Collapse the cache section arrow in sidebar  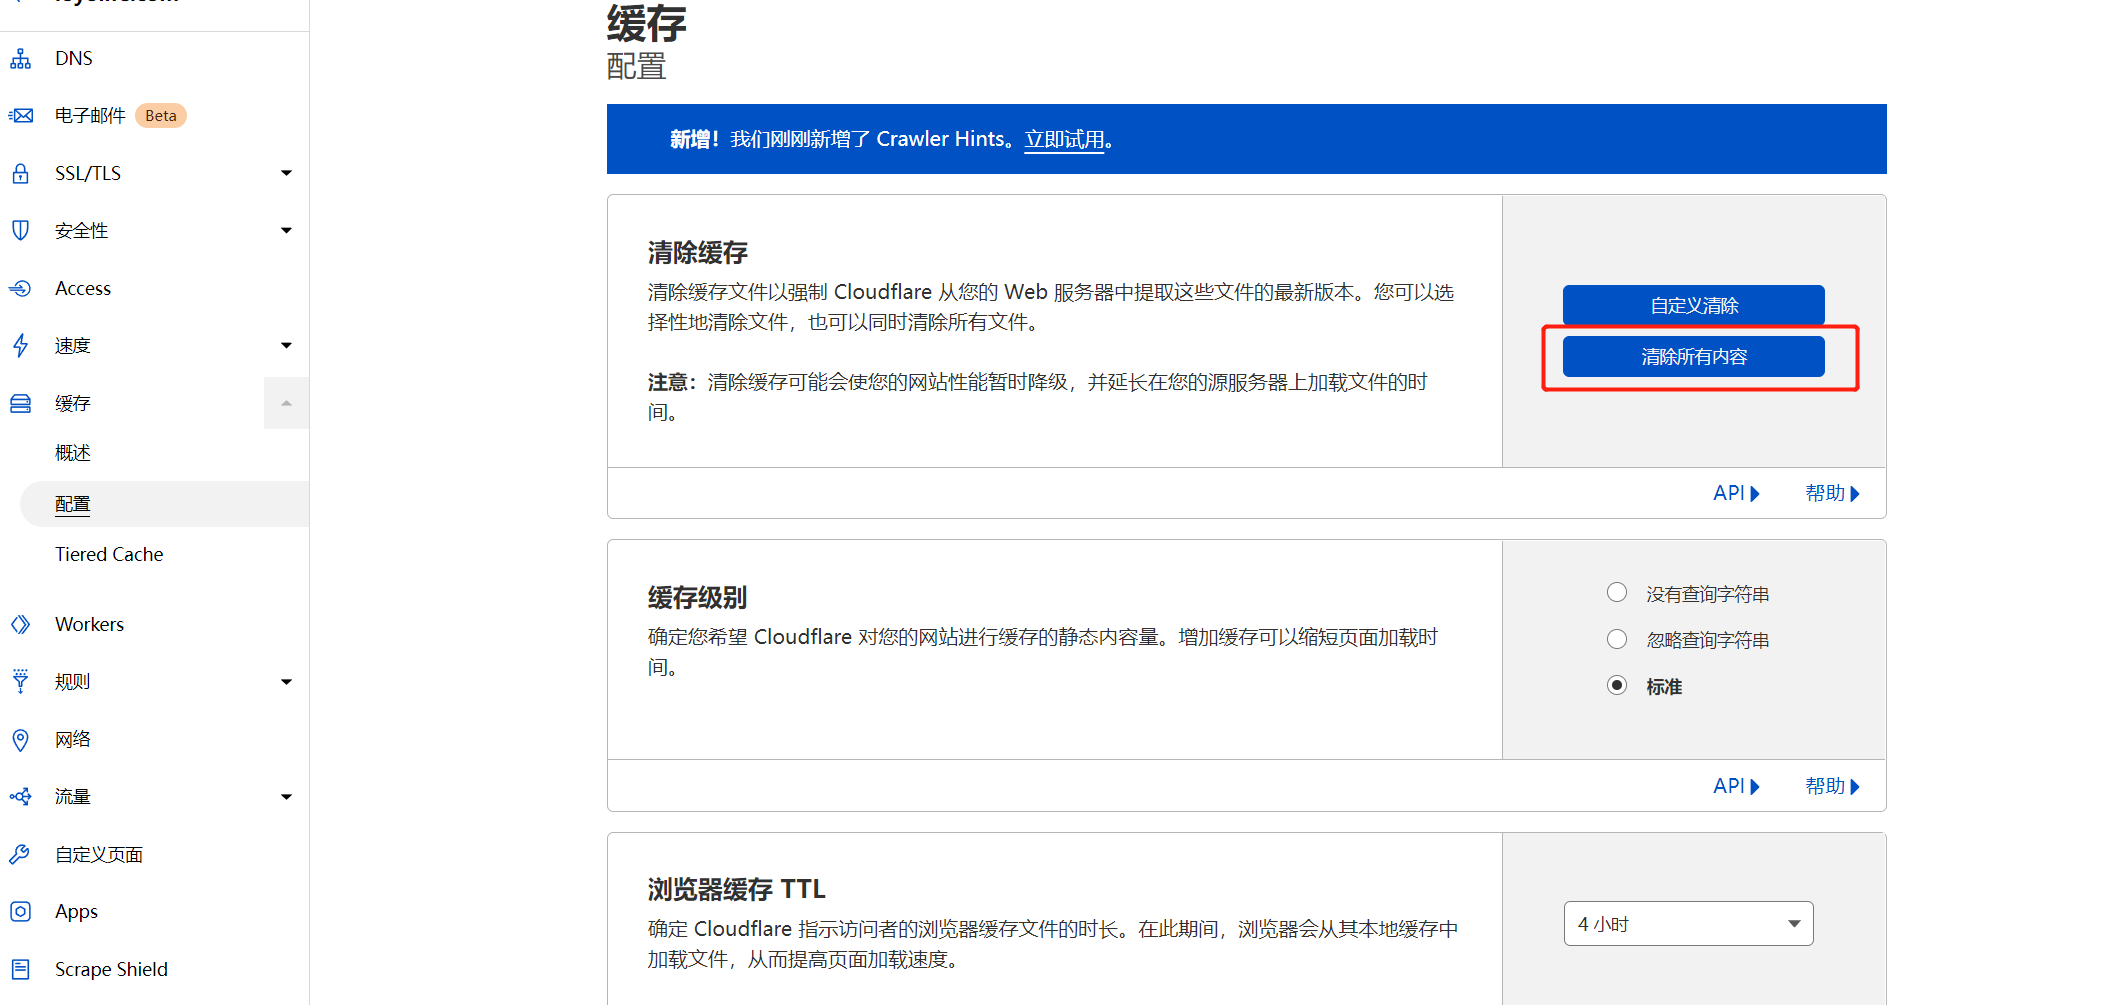pyautogui.click(x=287, y=403)
